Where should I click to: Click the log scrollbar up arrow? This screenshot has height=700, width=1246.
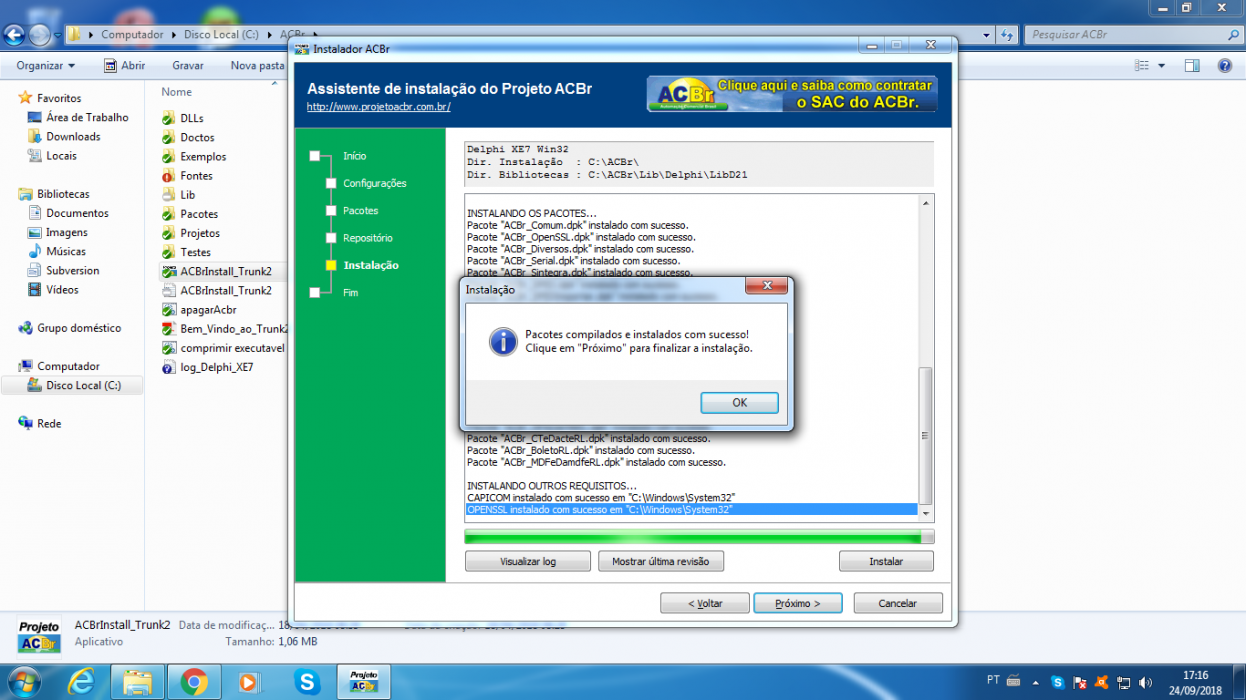pos(925,203)
